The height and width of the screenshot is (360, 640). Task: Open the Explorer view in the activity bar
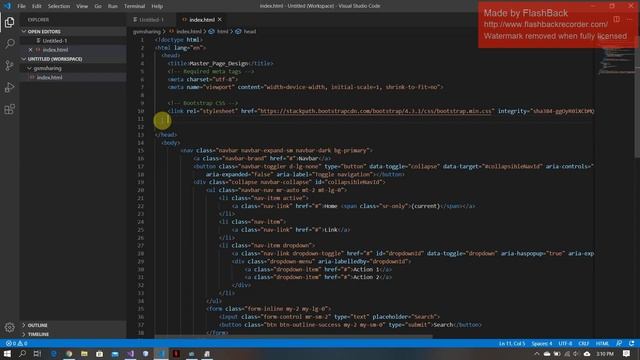pos(9,22)
